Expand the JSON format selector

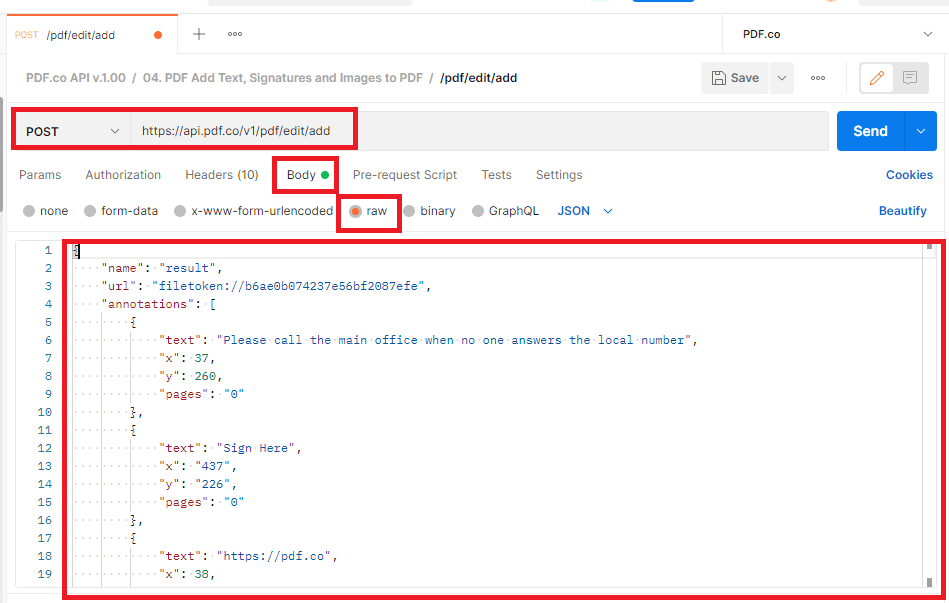click(584, 211)
